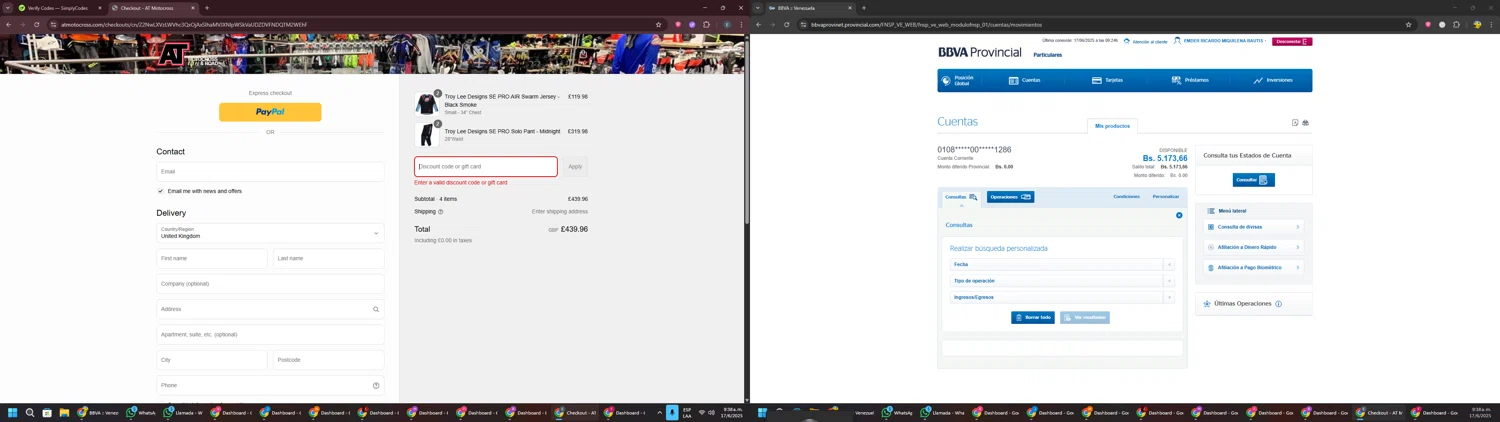Image resolution: width=1500 pixels, height=422 pixels.
Task: Open the Tarjetas menu in BBVA navigation
Action: coord(1107,80)
